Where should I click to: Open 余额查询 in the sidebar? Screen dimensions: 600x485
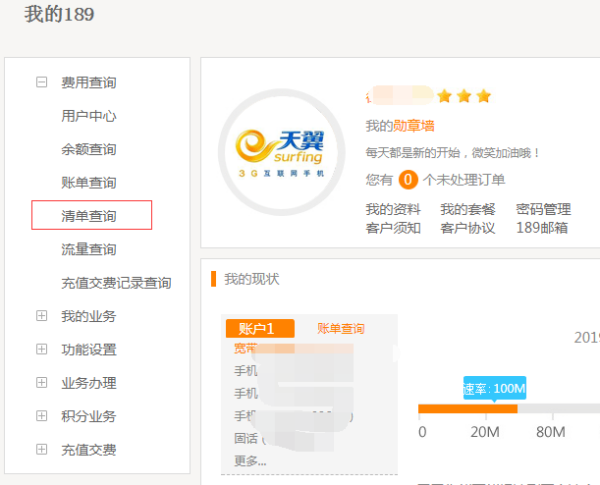coord(89,149)
